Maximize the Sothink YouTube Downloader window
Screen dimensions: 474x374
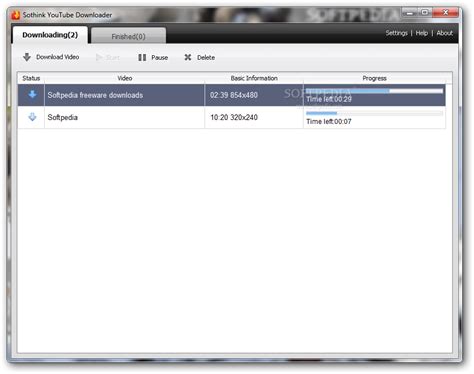[x=425, y=13]
